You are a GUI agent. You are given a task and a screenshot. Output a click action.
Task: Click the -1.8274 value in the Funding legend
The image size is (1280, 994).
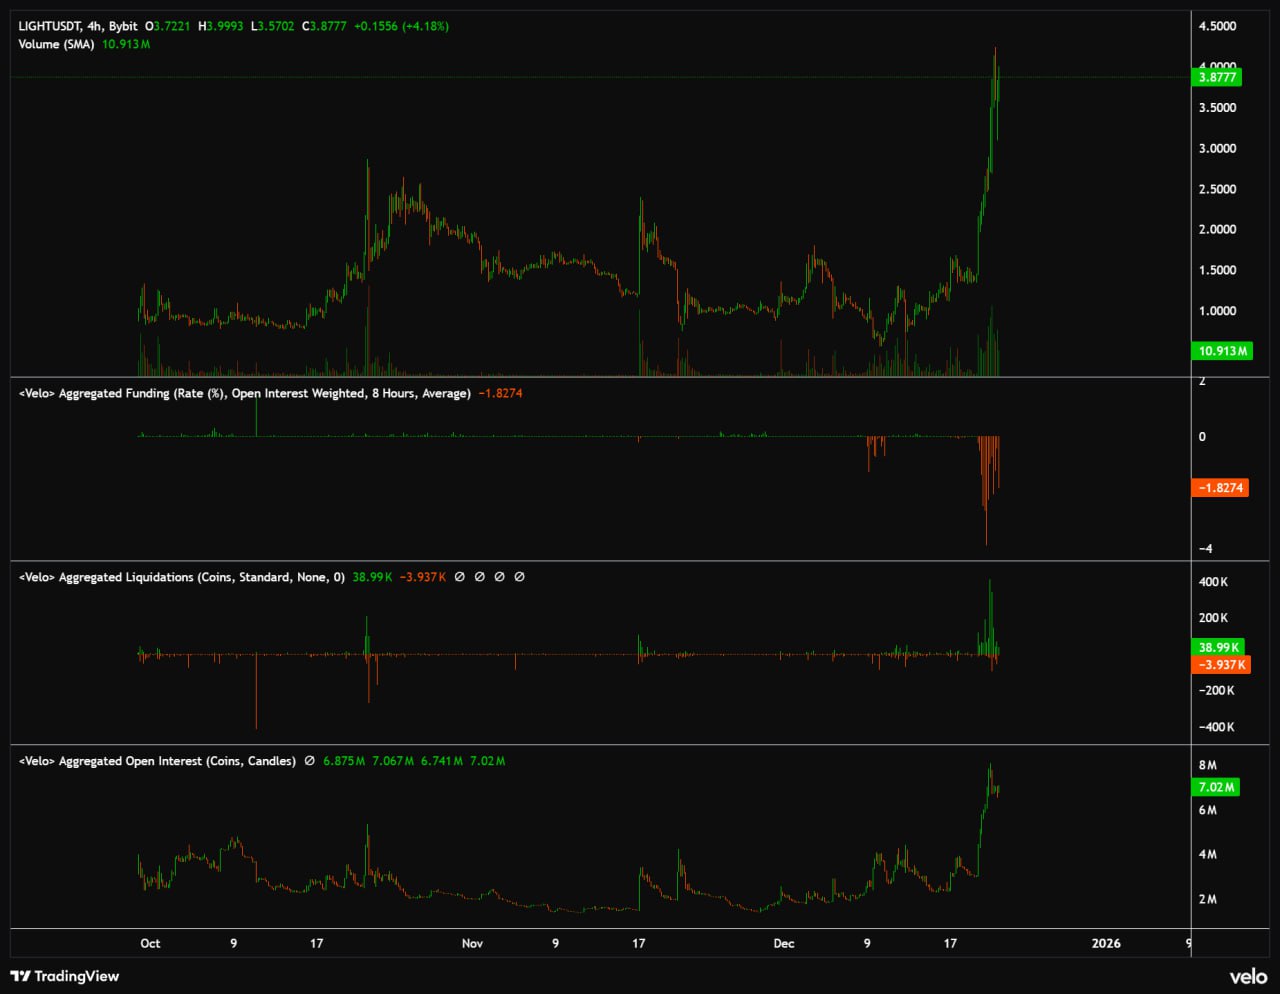point(500,393)
